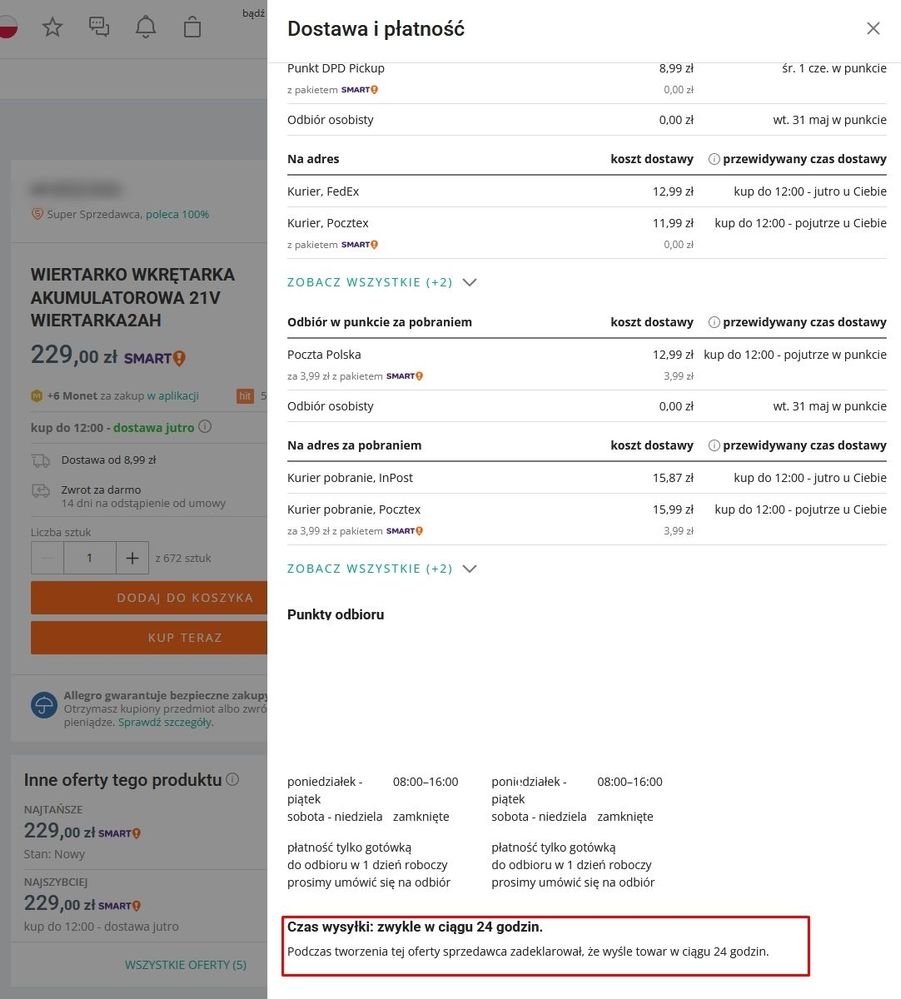Viewport: 901px width, 999px height.
Task: Click info icon beside 'dostawa jutro'
Action: coord(205,426)
